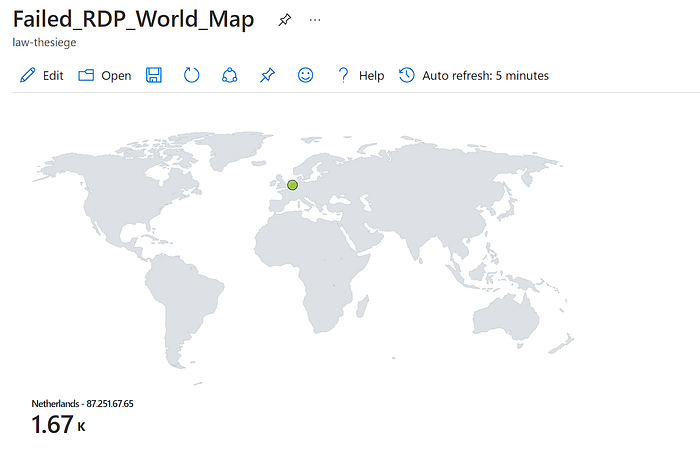This screenshot has height=468, width=700.
Task: Pin workbook using title pin icon
Action: click(x=284, y=20)
